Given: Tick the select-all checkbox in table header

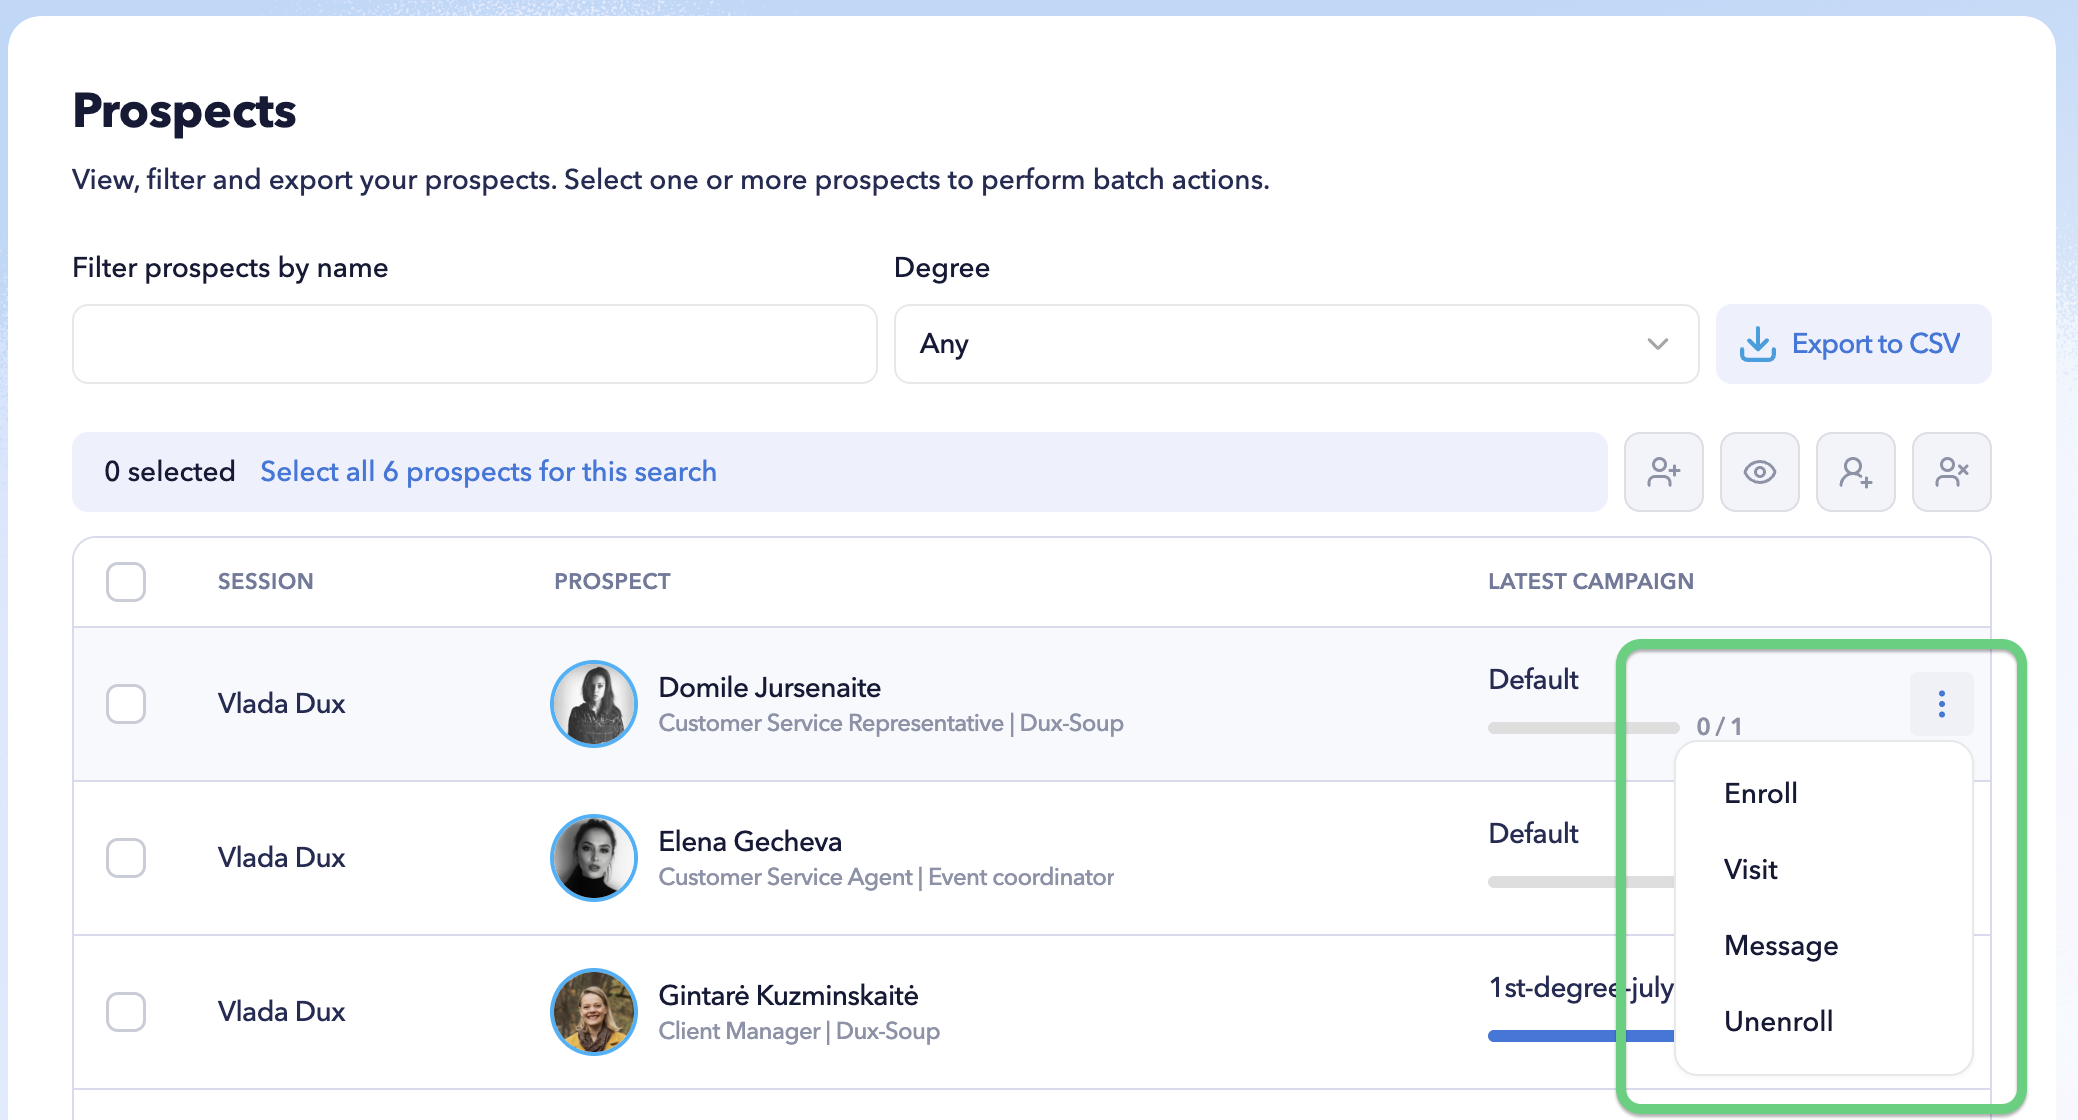Looking at the screenshot, I should tap(126, 582).
